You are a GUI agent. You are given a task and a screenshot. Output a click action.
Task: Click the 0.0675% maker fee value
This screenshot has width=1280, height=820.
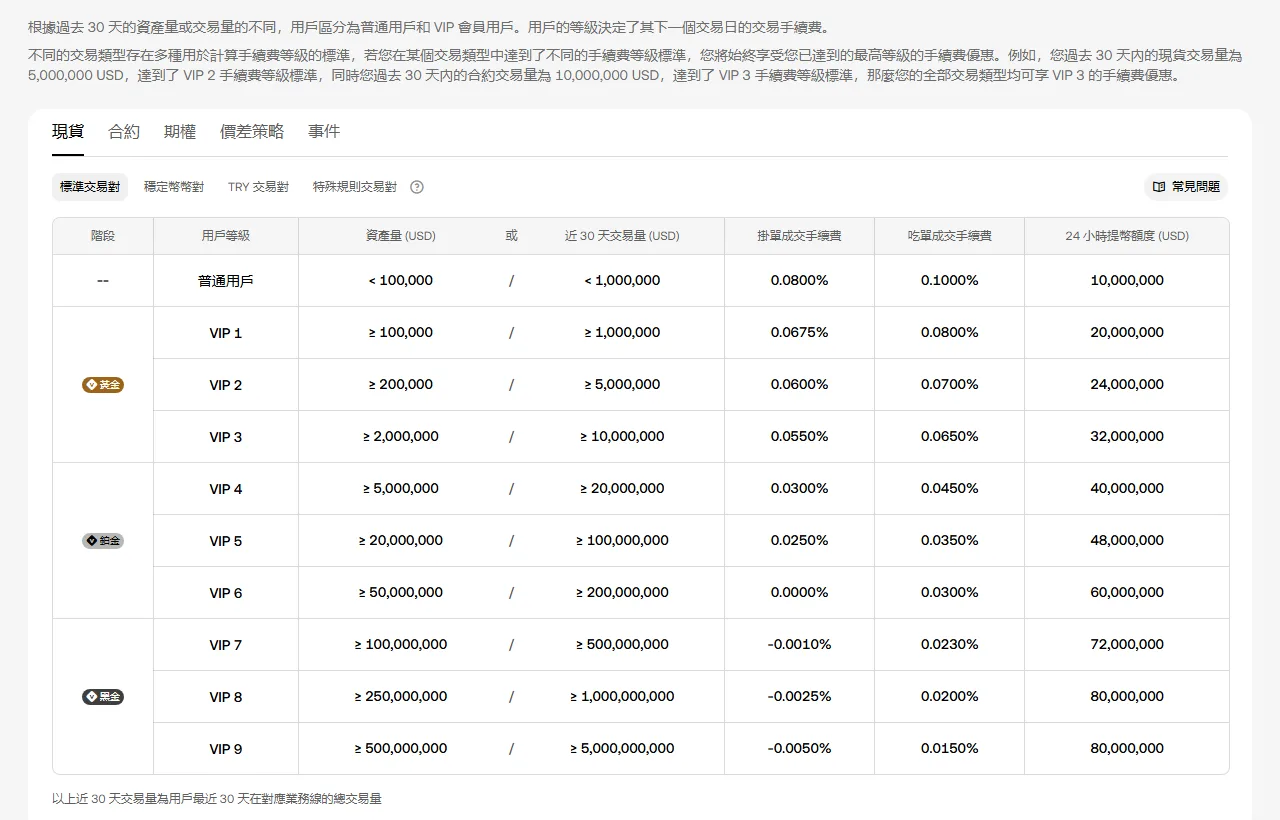coord(800,333)
